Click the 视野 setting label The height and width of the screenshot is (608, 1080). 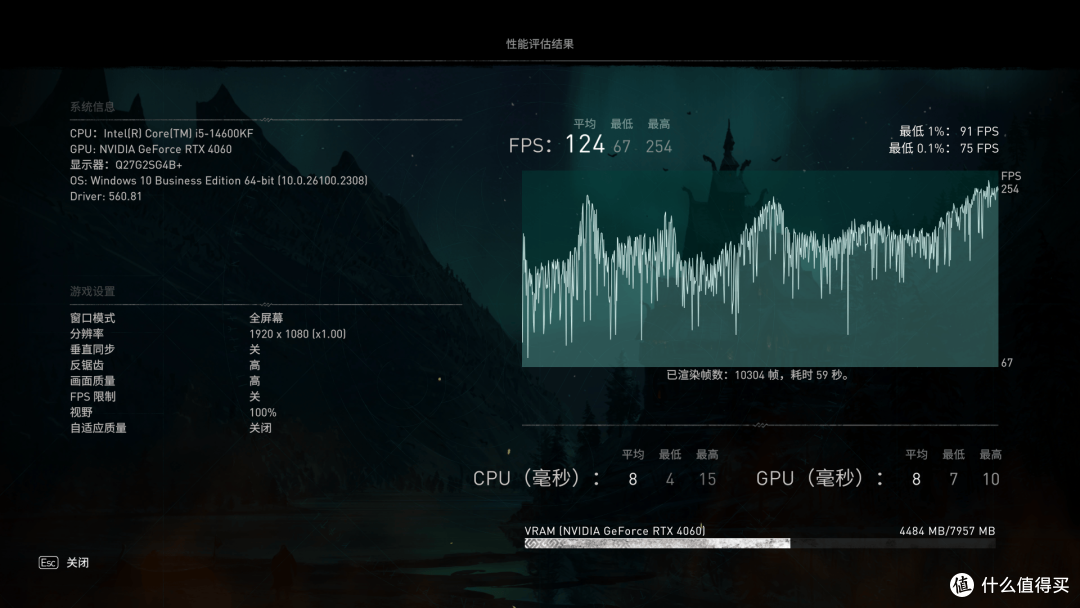[x=81, y=412]
